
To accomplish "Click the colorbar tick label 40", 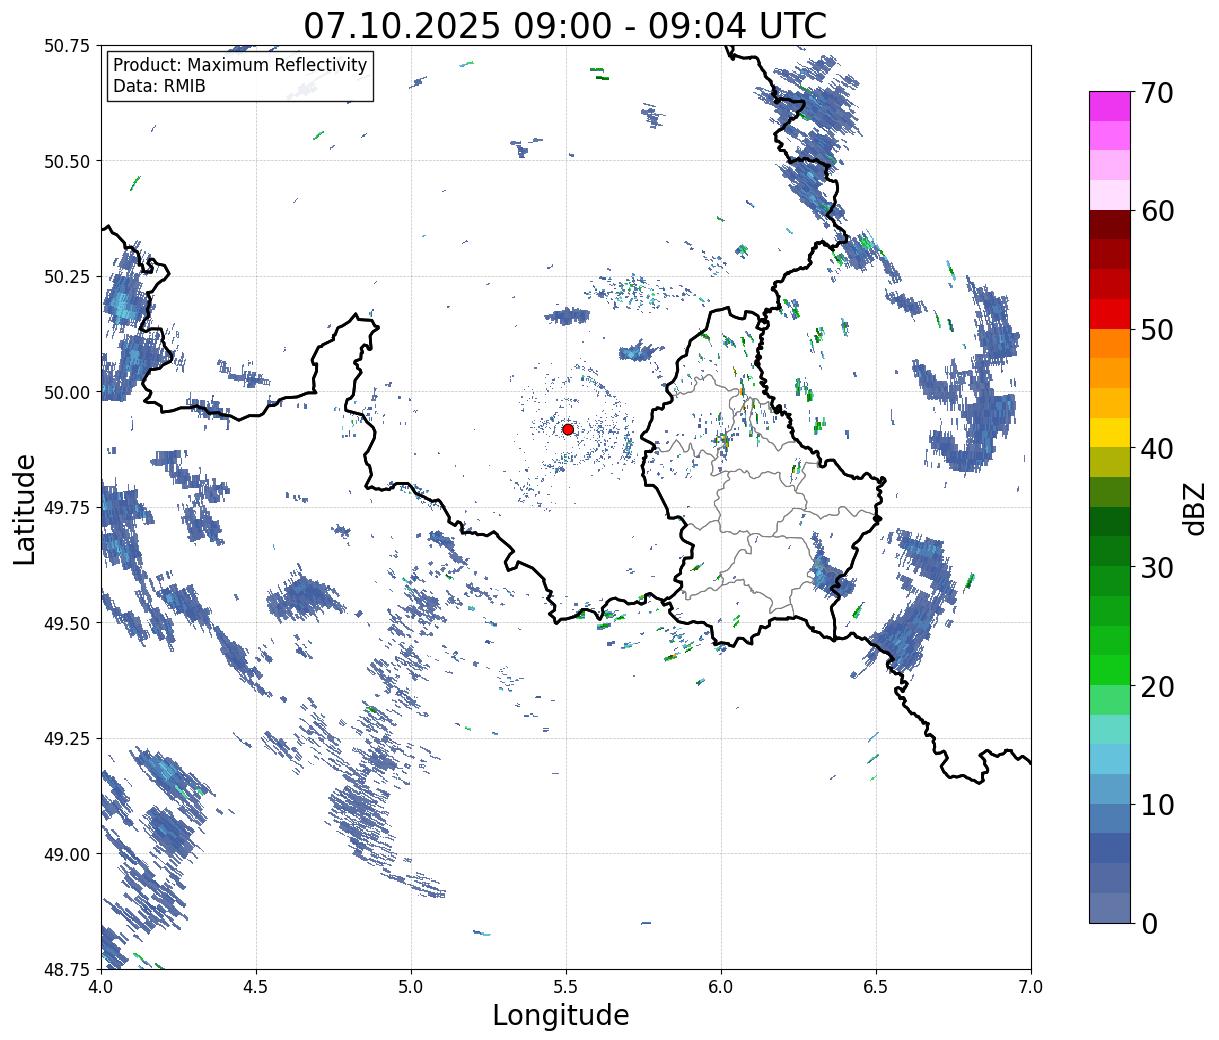I will click(1156, 449).
